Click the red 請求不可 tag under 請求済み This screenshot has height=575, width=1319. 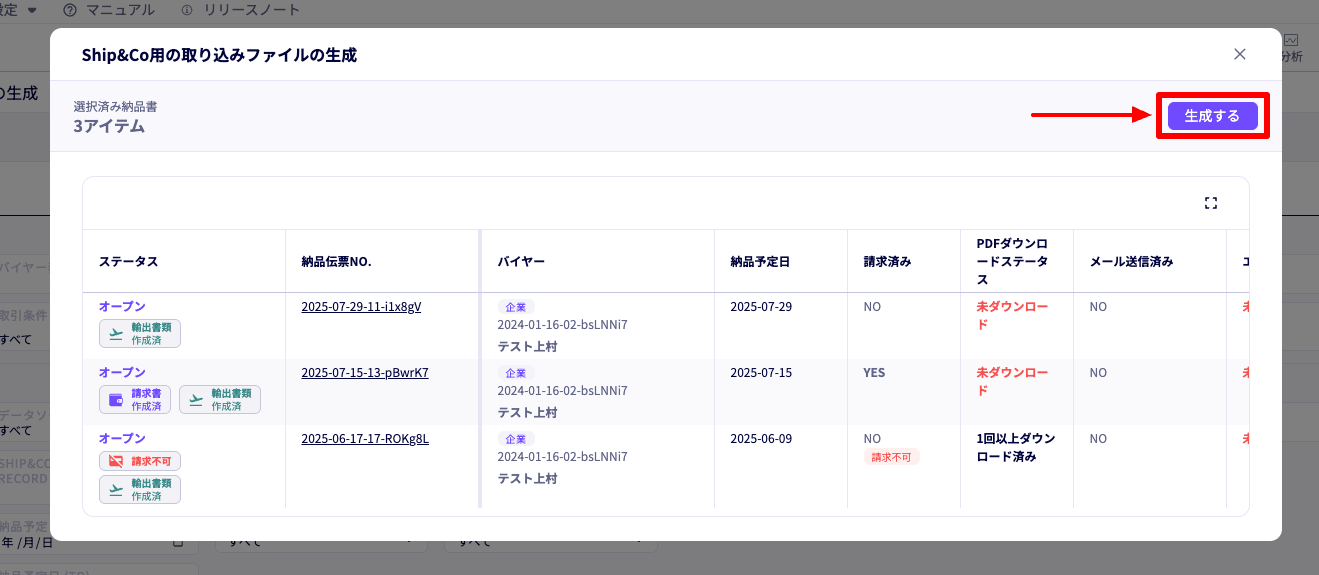pos(892,457)
